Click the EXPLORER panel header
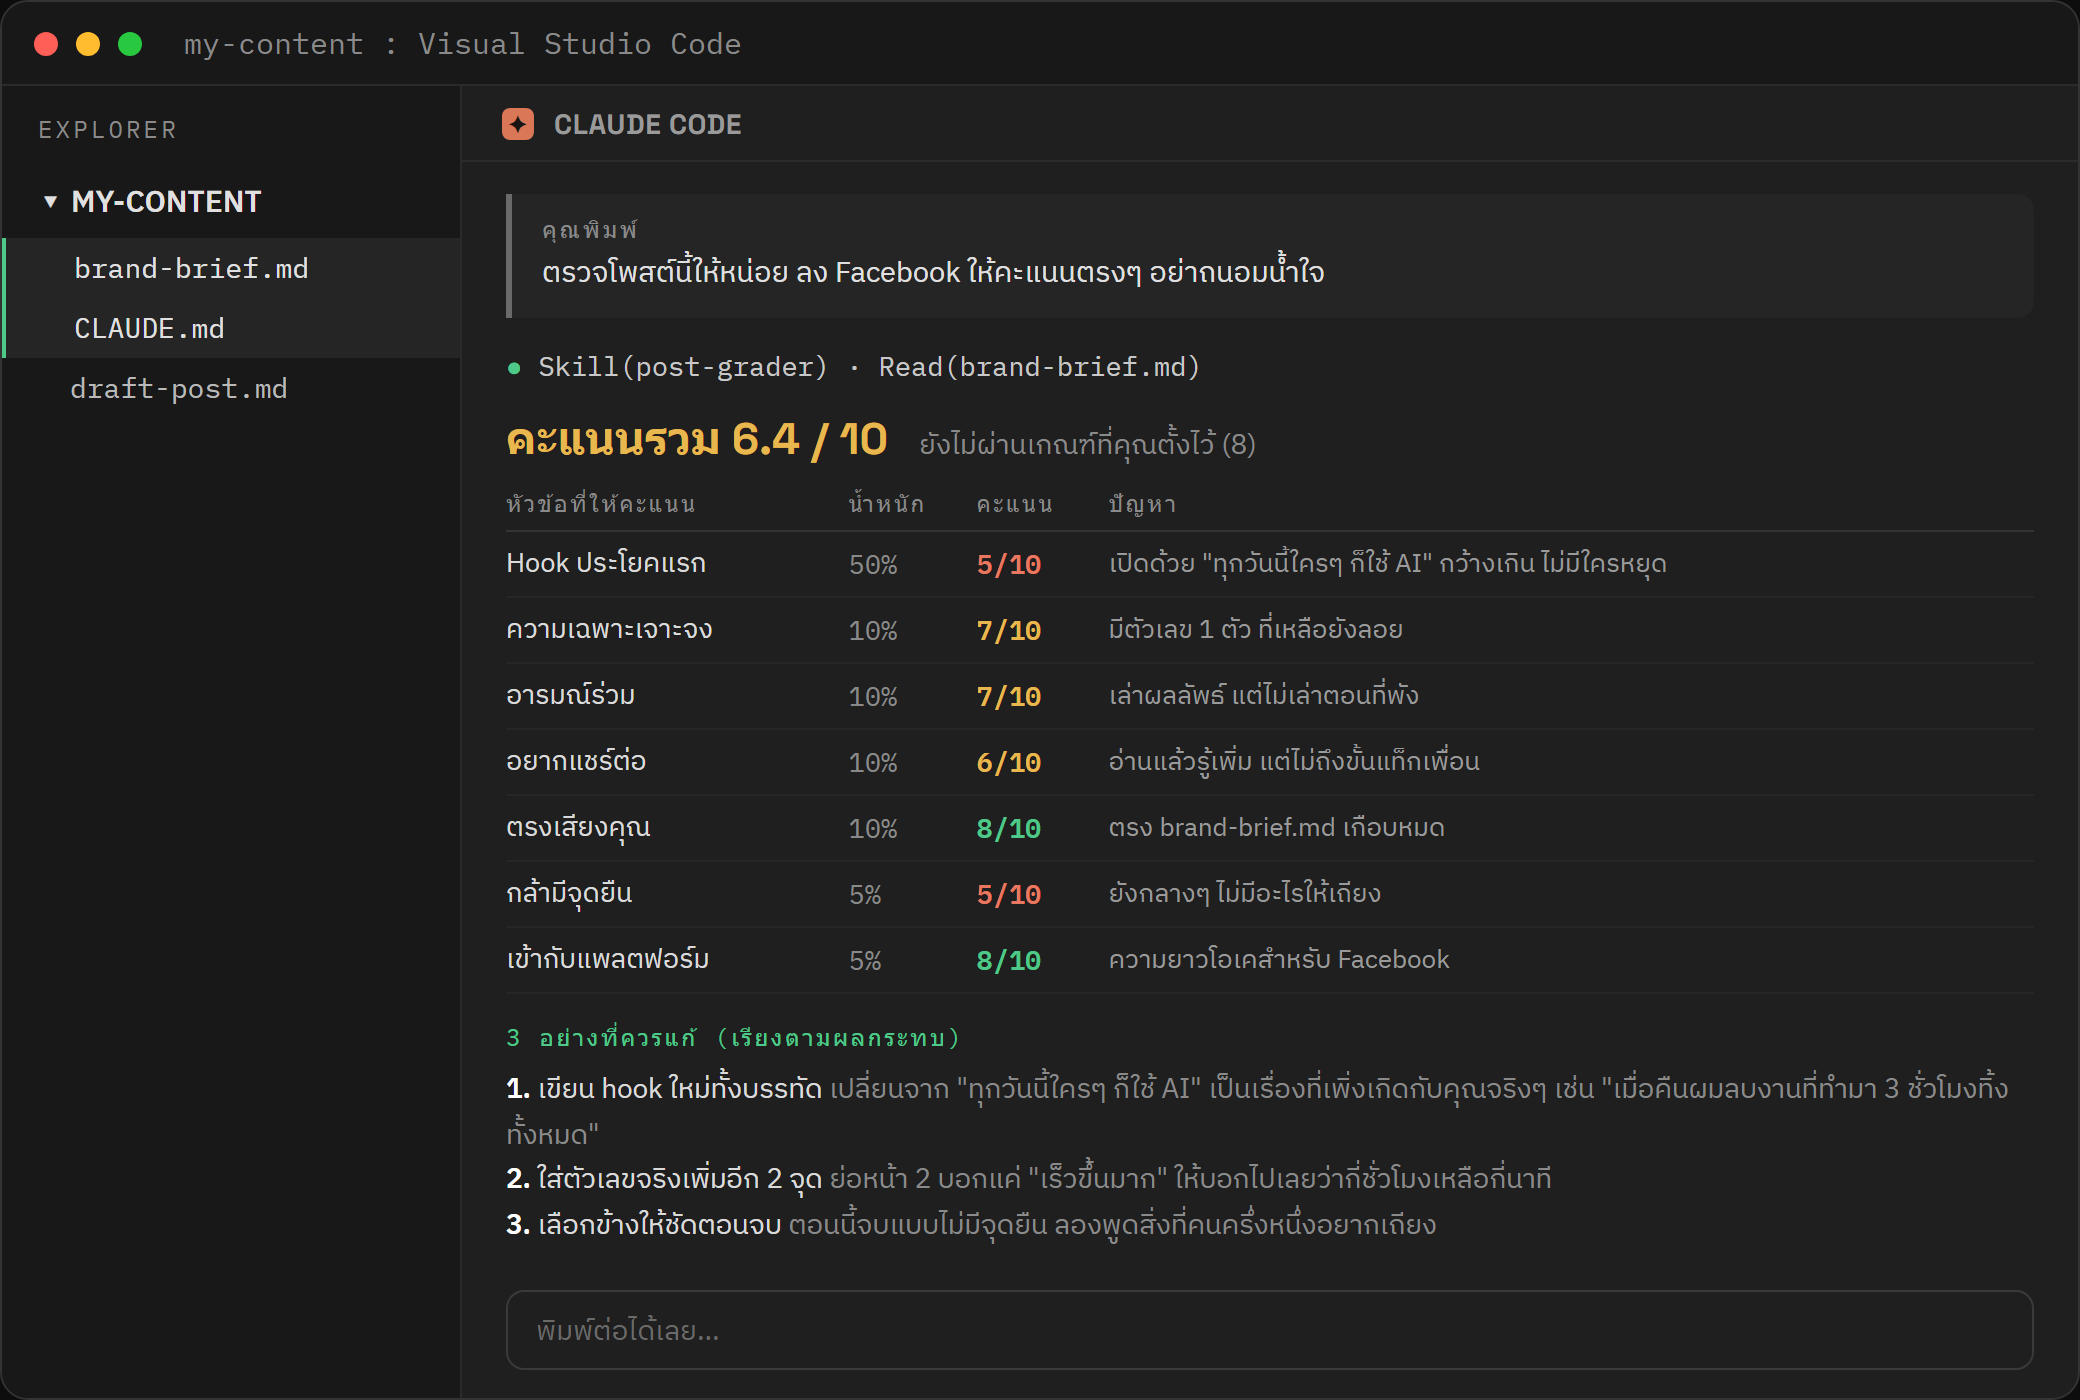Screen dimensions: 2080x1400 pyautogui.click(x=108, y=130)
